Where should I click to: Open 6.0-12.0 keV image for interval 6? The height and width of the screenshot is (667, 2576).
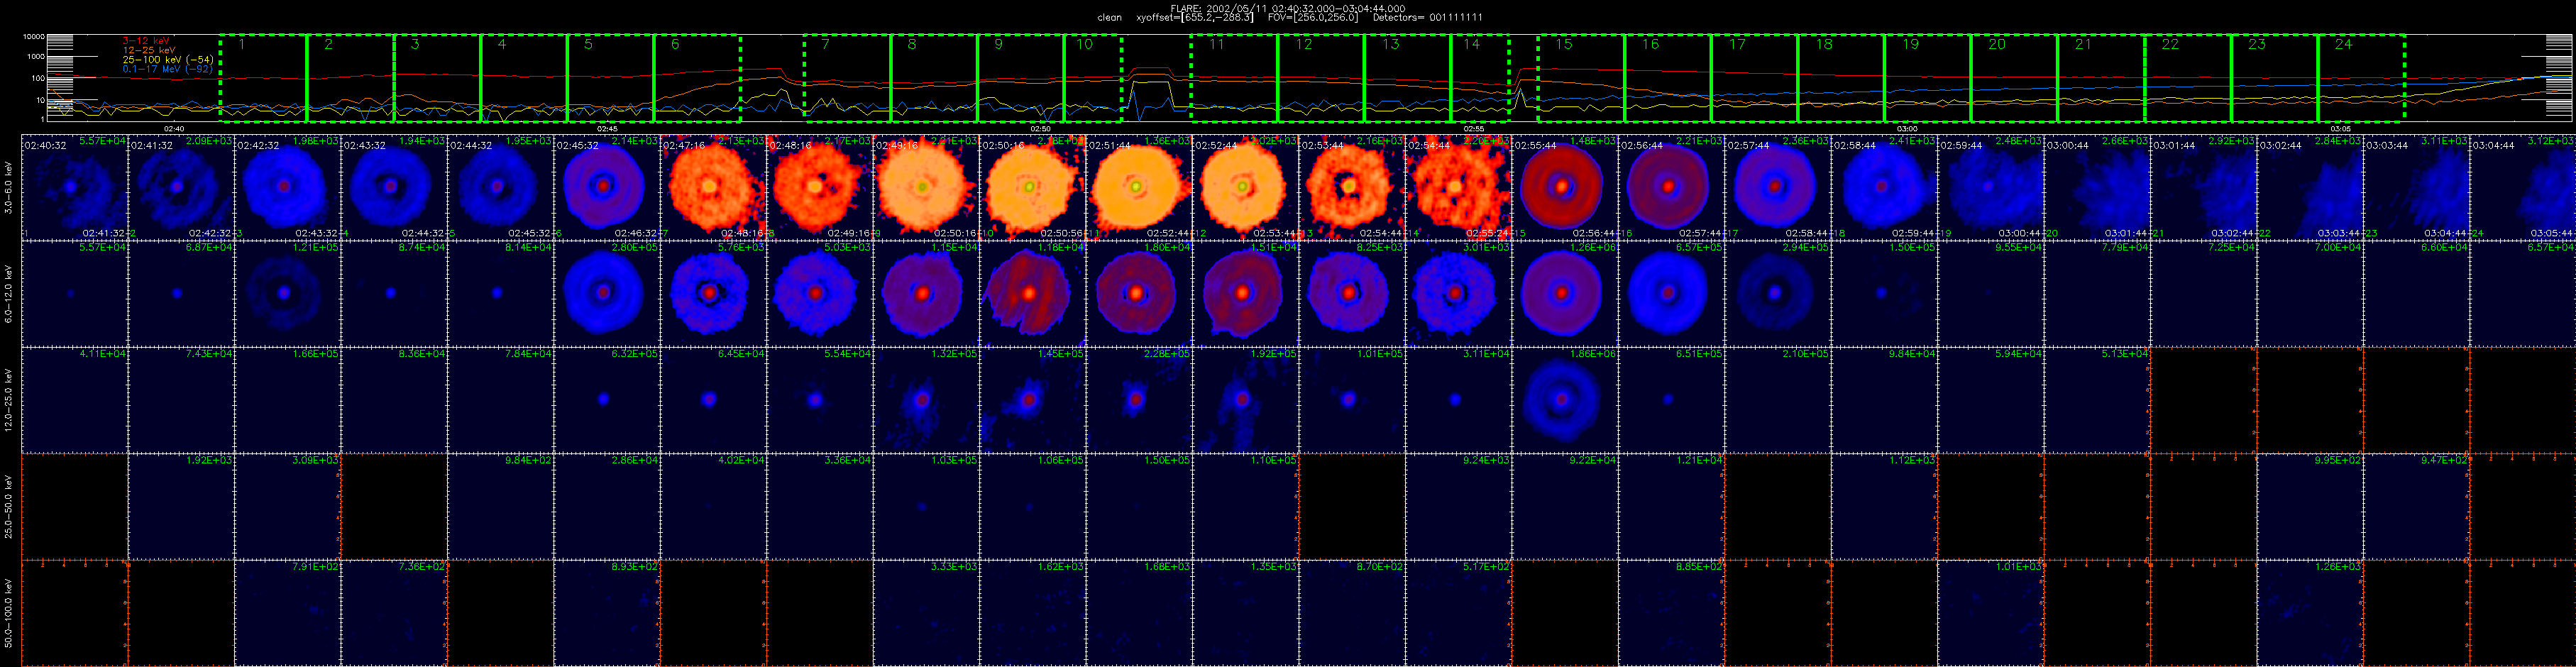(x=607, y=294)
